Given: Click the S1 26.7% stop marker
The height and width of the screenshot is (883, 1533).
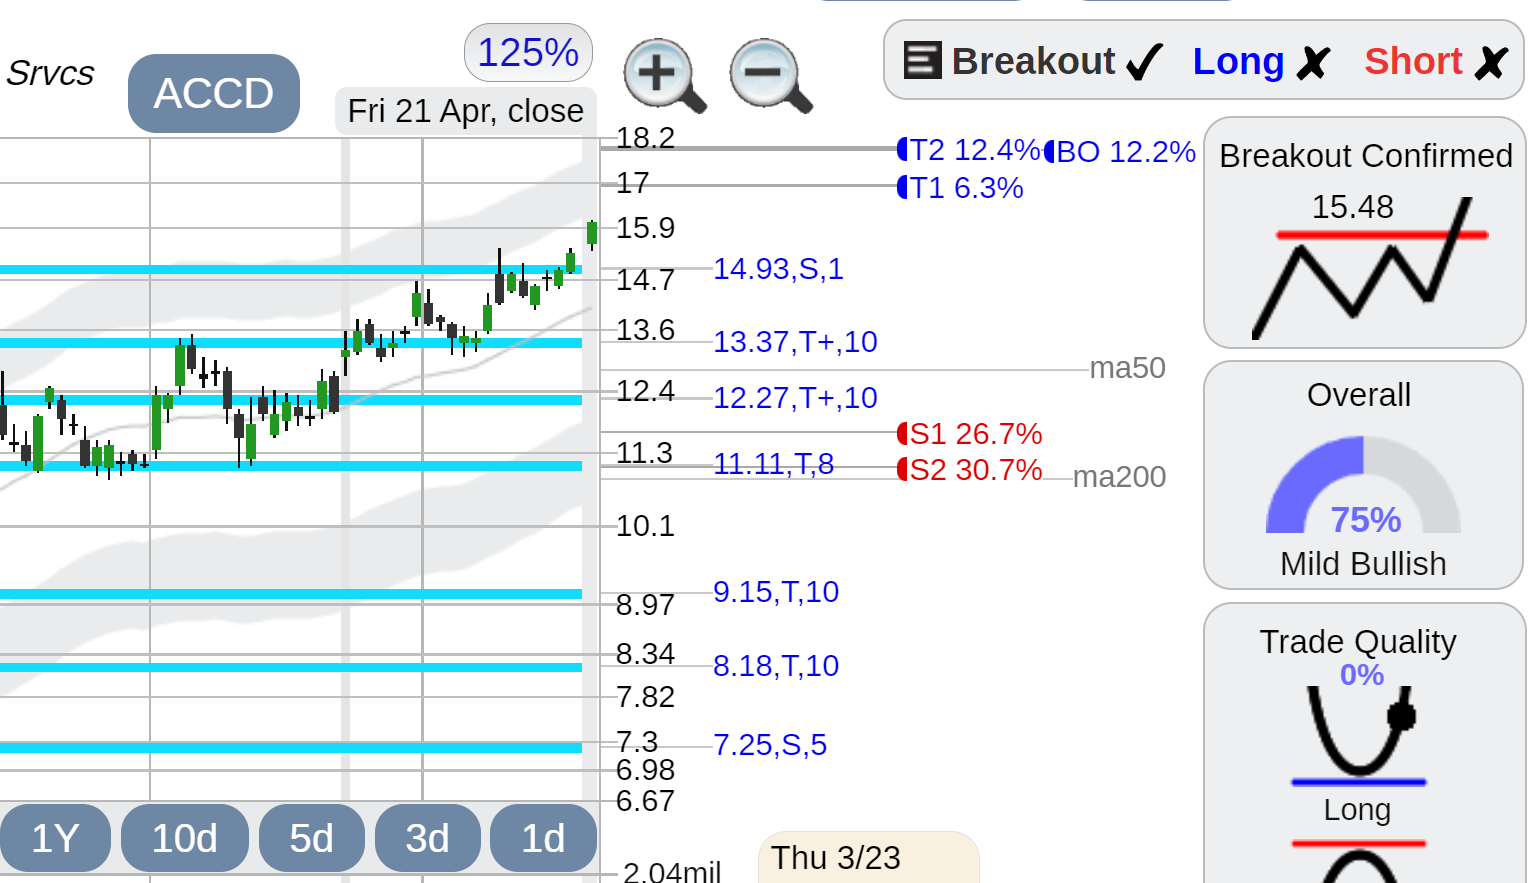Looking at the screenshot, I should click(970, 434).
